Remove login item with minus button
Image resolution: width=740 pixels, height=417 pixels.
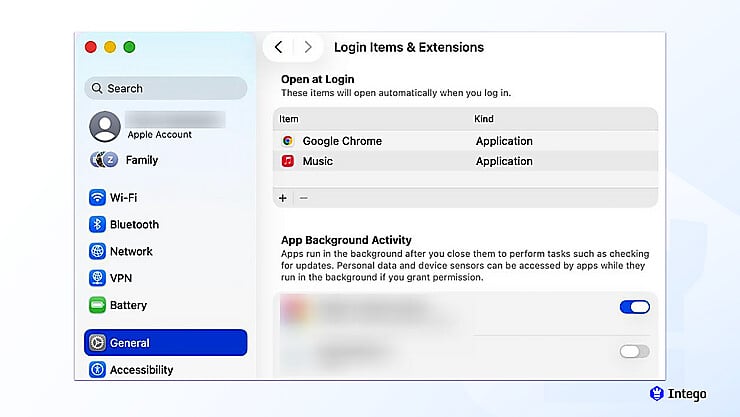(303, 198)
